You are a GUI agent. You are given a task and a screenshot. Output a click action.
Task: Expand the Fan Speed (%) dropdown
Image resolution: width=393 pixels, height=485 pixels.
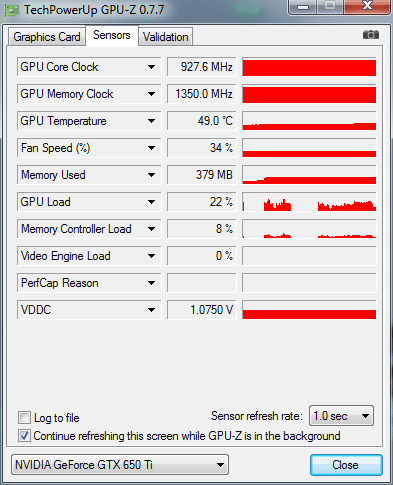[x=151, y=148]
